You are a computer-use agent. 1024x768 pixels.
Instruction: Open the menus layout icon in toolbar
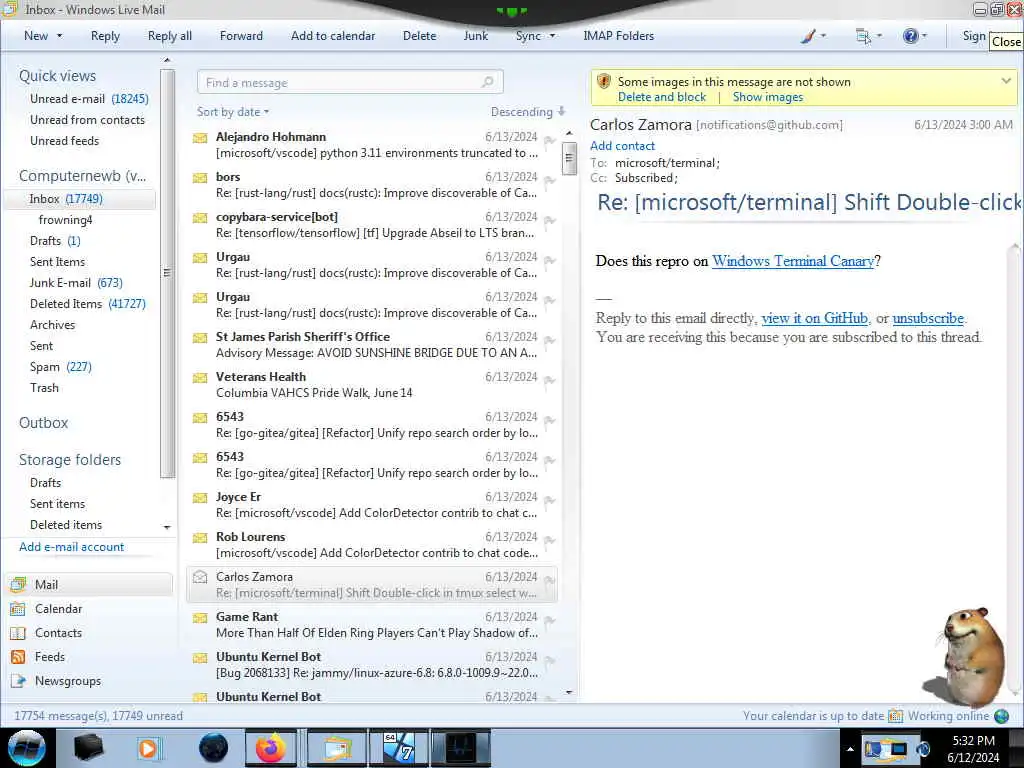pos(863,36)
